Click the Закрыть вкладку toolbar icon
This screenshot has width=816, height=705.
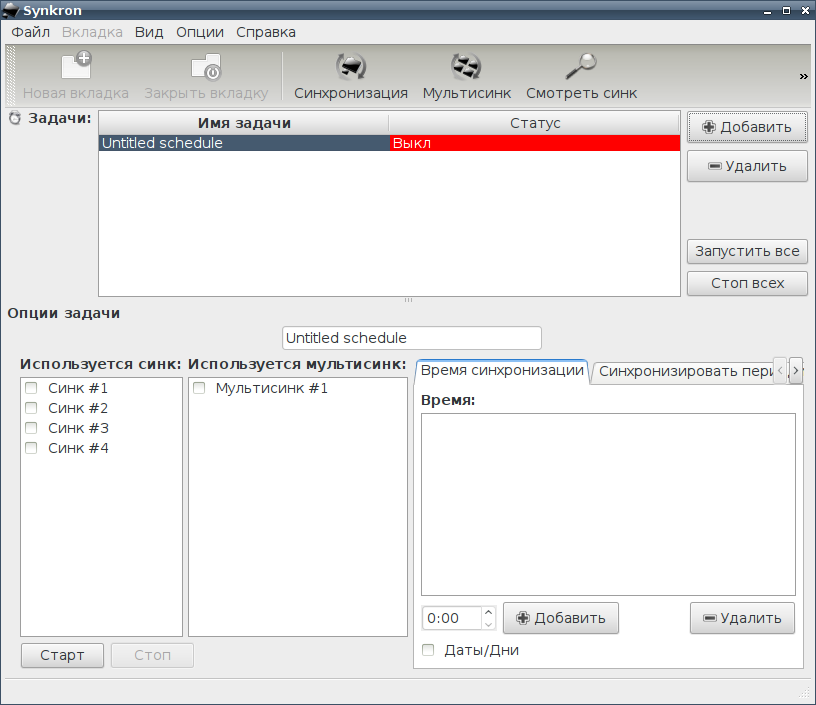click(x=206, y=67)
